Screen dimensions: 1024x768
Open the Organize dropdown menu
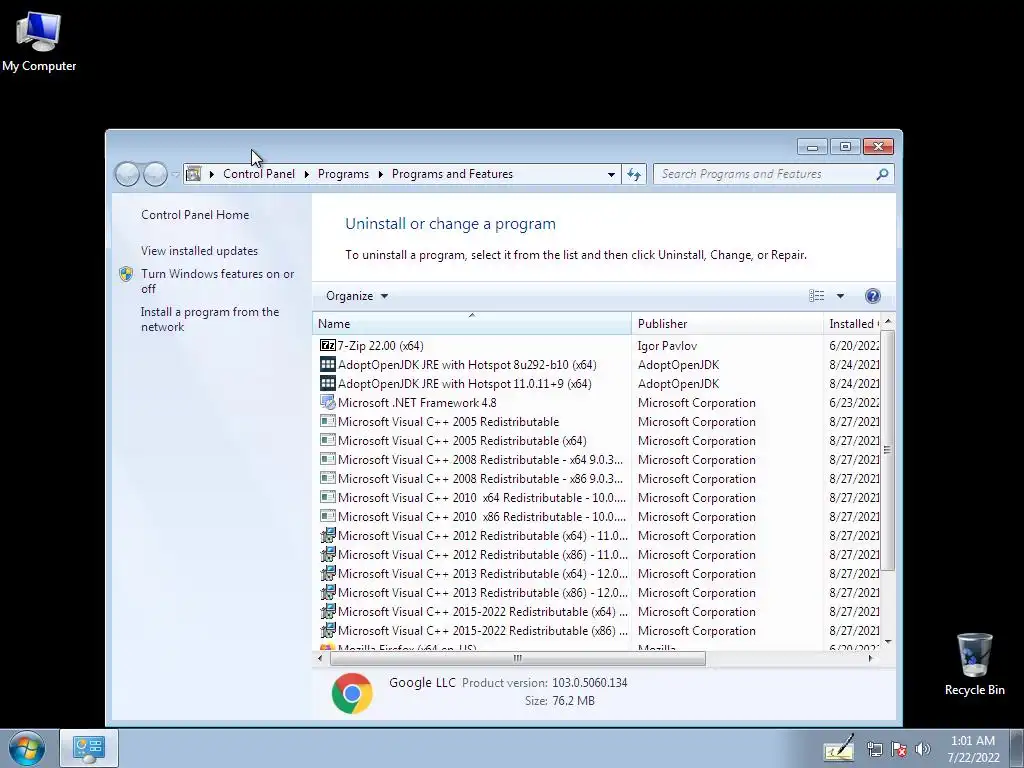tap(357, 296)
